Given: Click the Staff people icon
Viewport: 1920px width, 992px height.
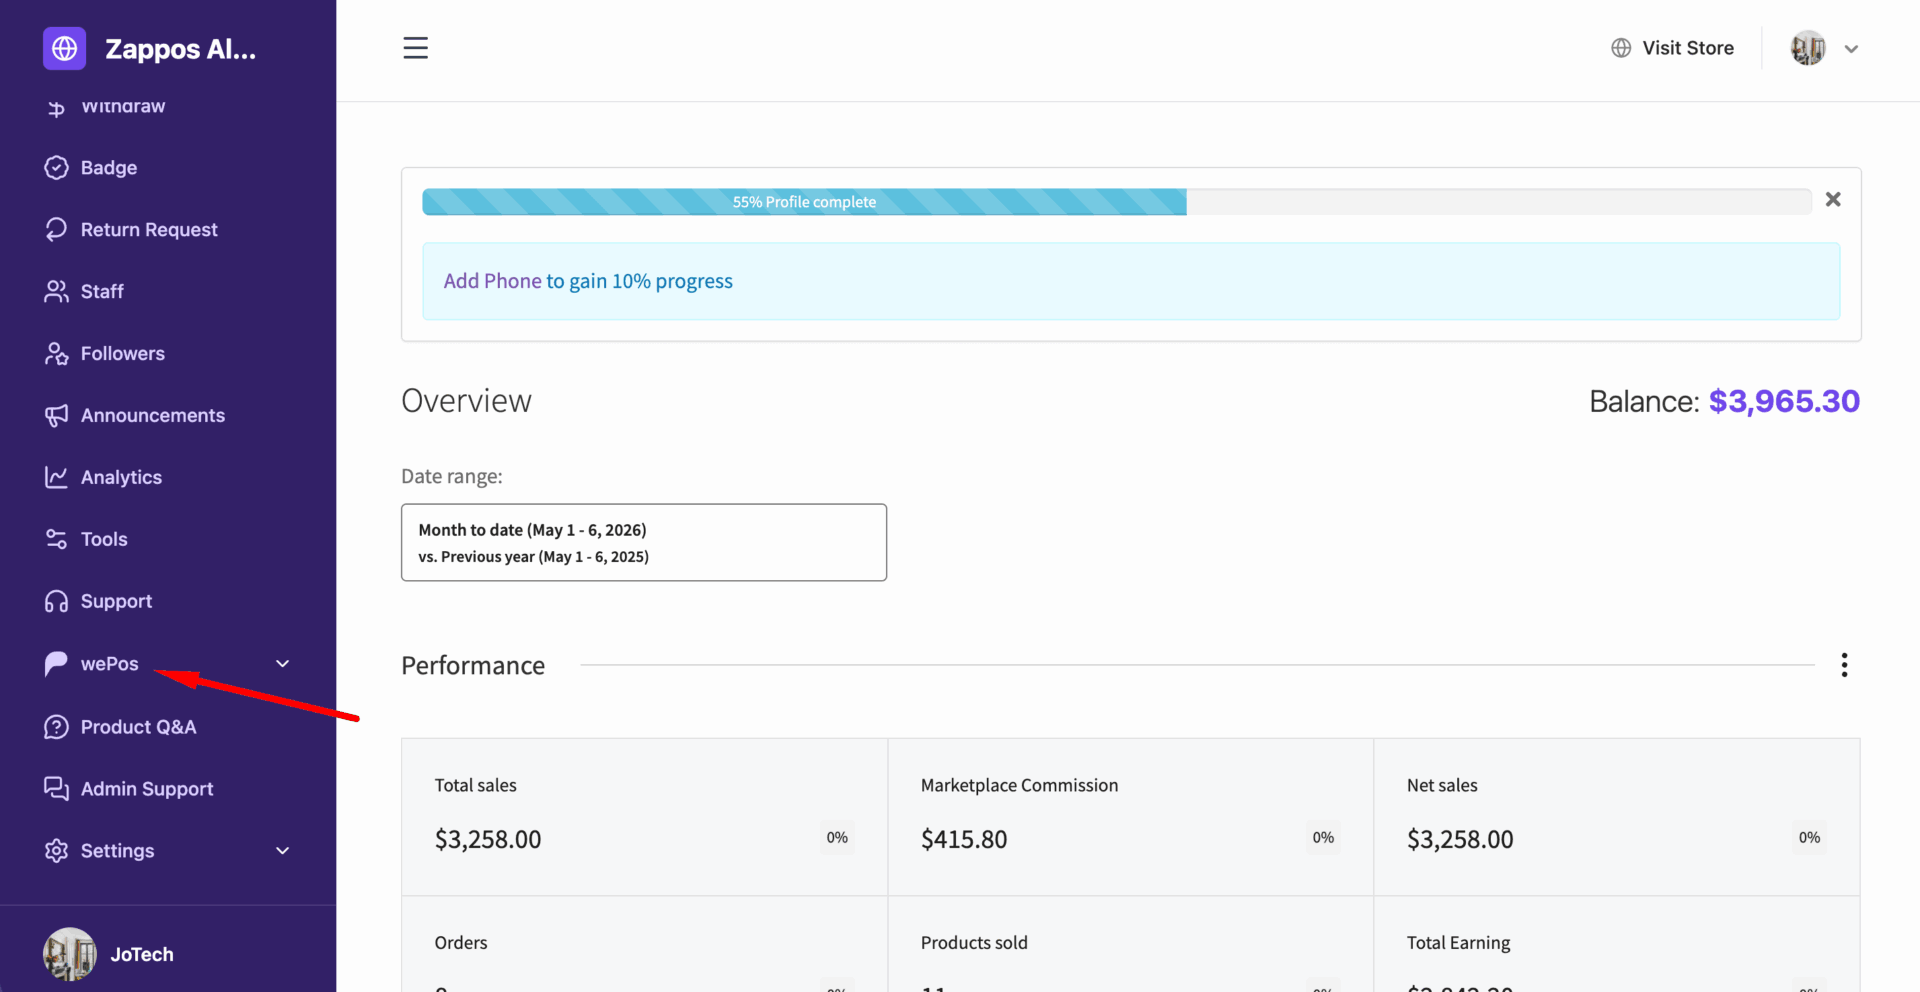Looking at the screenshot, I should pyautogui.click(x=56, y=292).
